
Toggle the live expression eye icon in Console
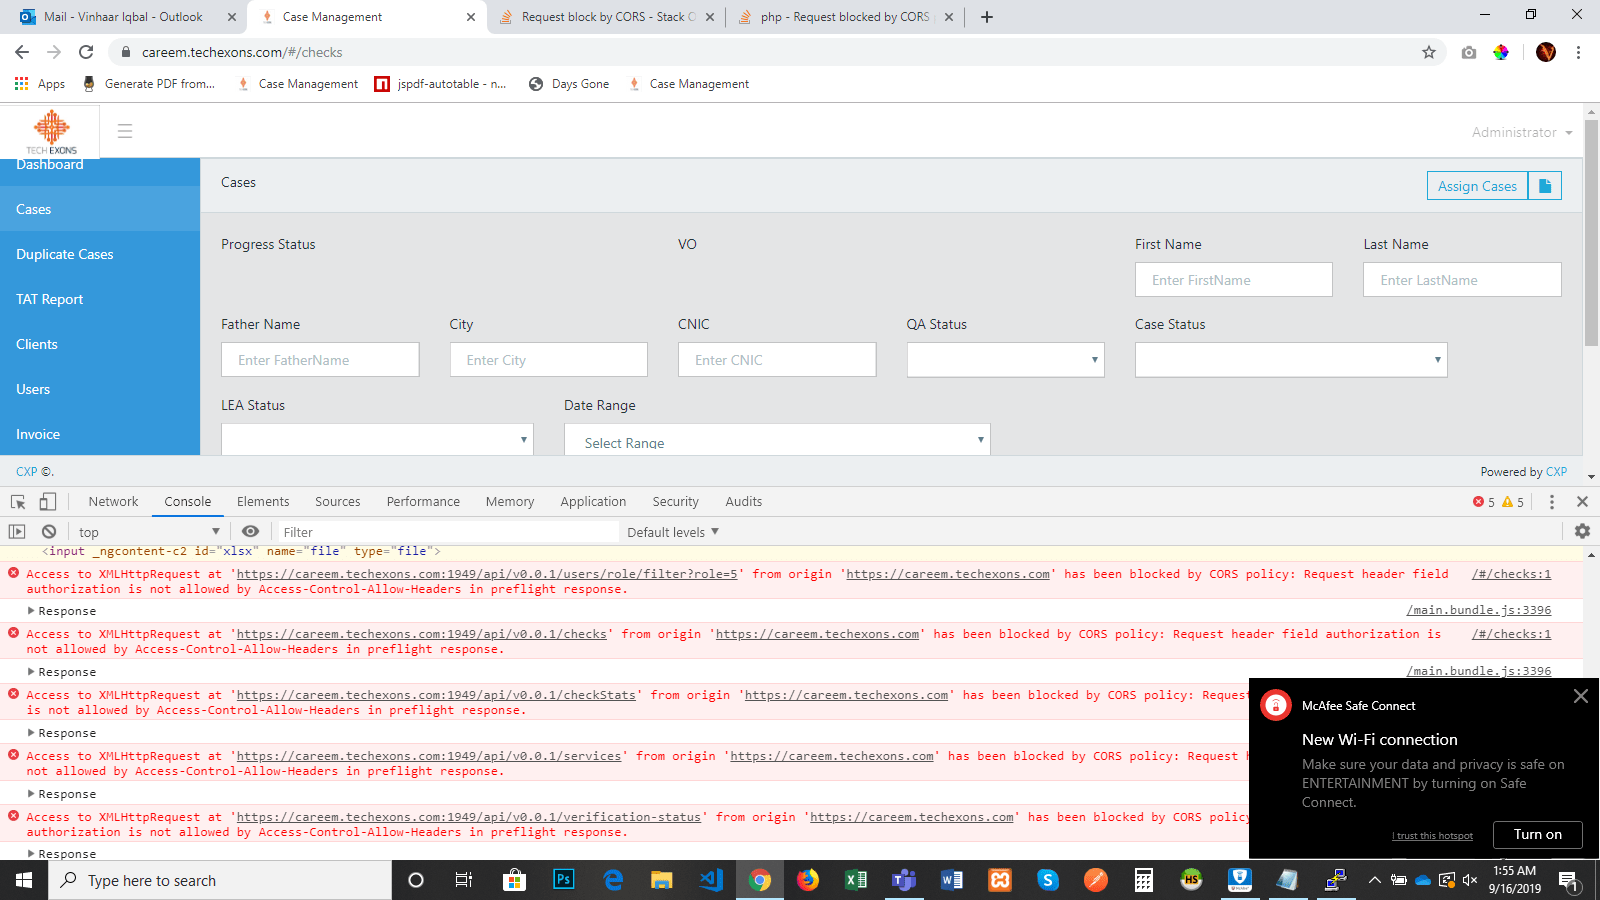coord(251,531)
